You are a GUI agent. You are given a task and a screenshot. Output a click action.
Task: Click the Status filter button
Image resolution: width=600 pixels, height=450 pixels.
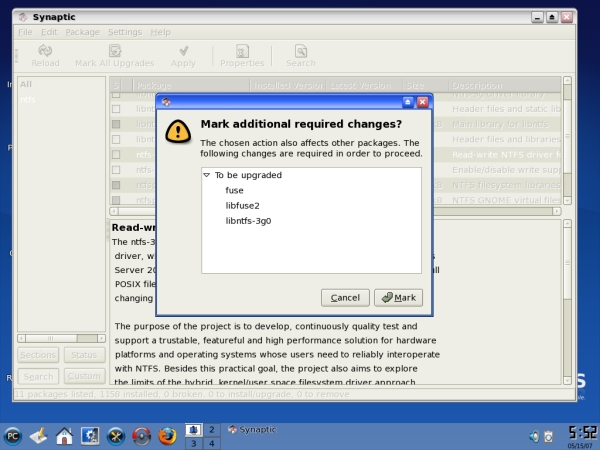coord(84,355)
